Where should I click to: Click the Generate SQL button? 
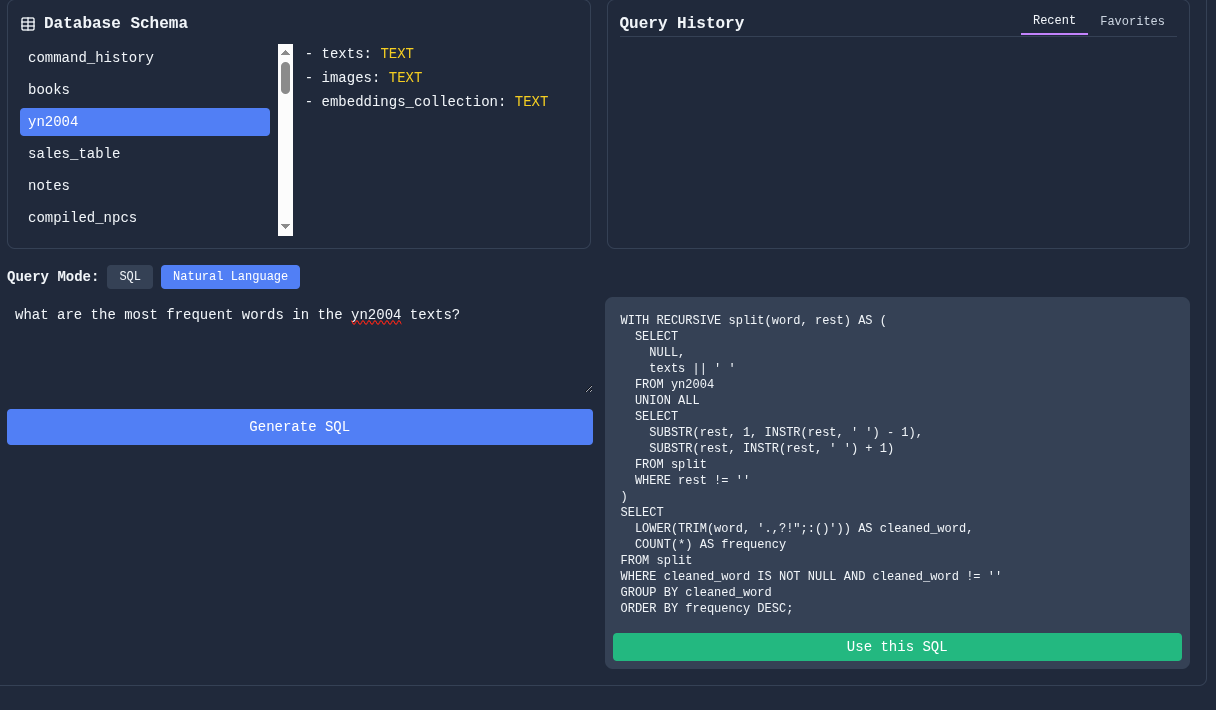299,426
